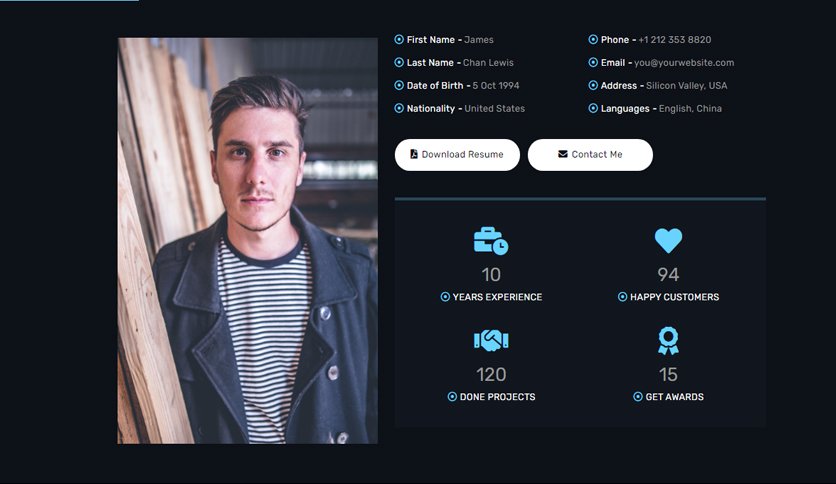This screenshot has width=836, height=484.
Task: Click the birth date 5 Oct 1994
Action: (496, 85)
